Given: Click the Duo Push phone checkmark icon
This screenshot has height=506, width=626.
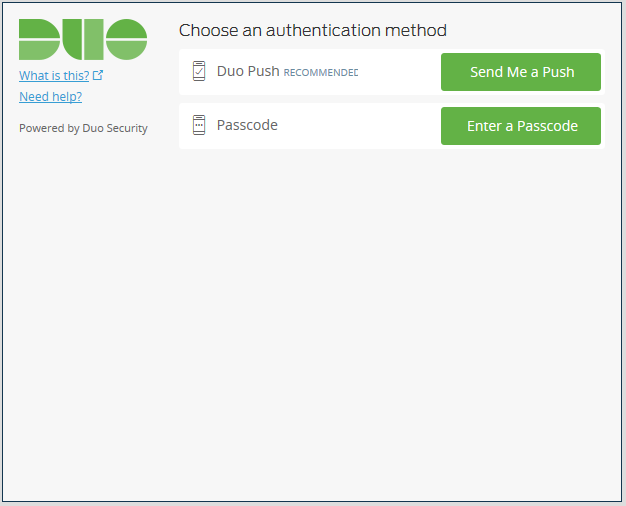Looking at the screenshot, I should tap(199, 72).
